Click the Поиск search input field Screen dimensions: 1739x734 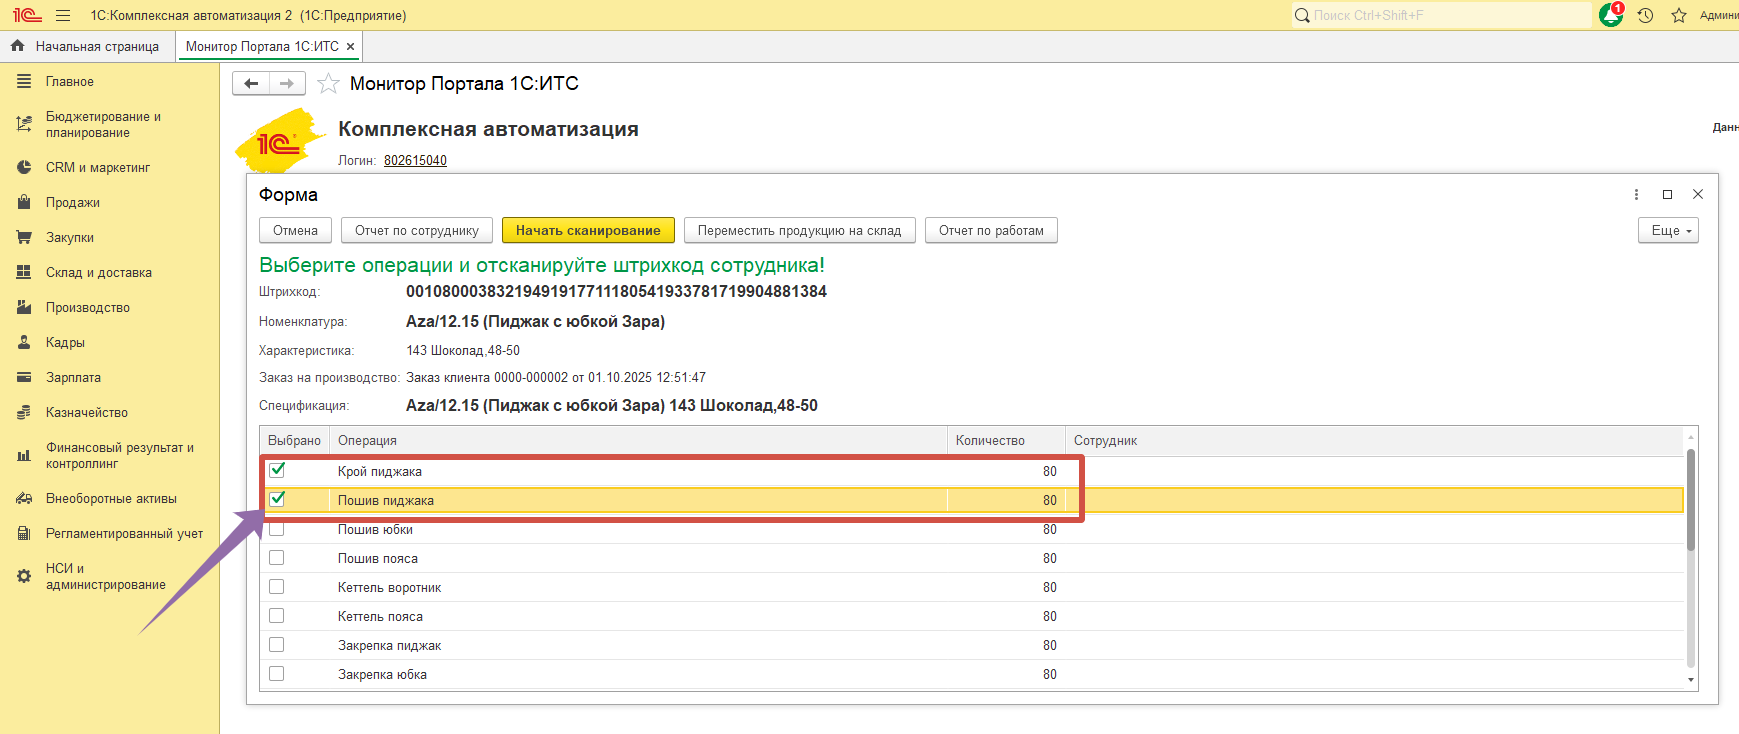point(1447,16)
